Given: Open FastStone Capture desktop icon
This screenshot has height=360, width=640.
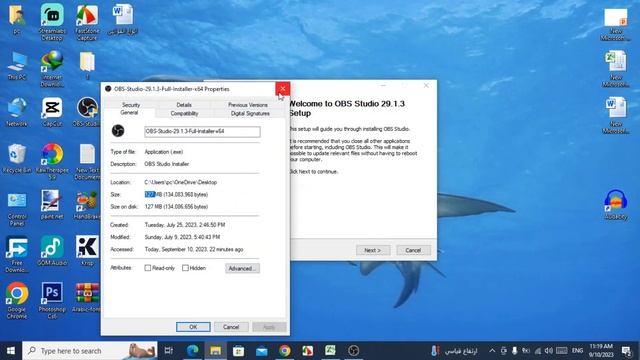Looking at the screenshot, I should (x=87, y=22).
